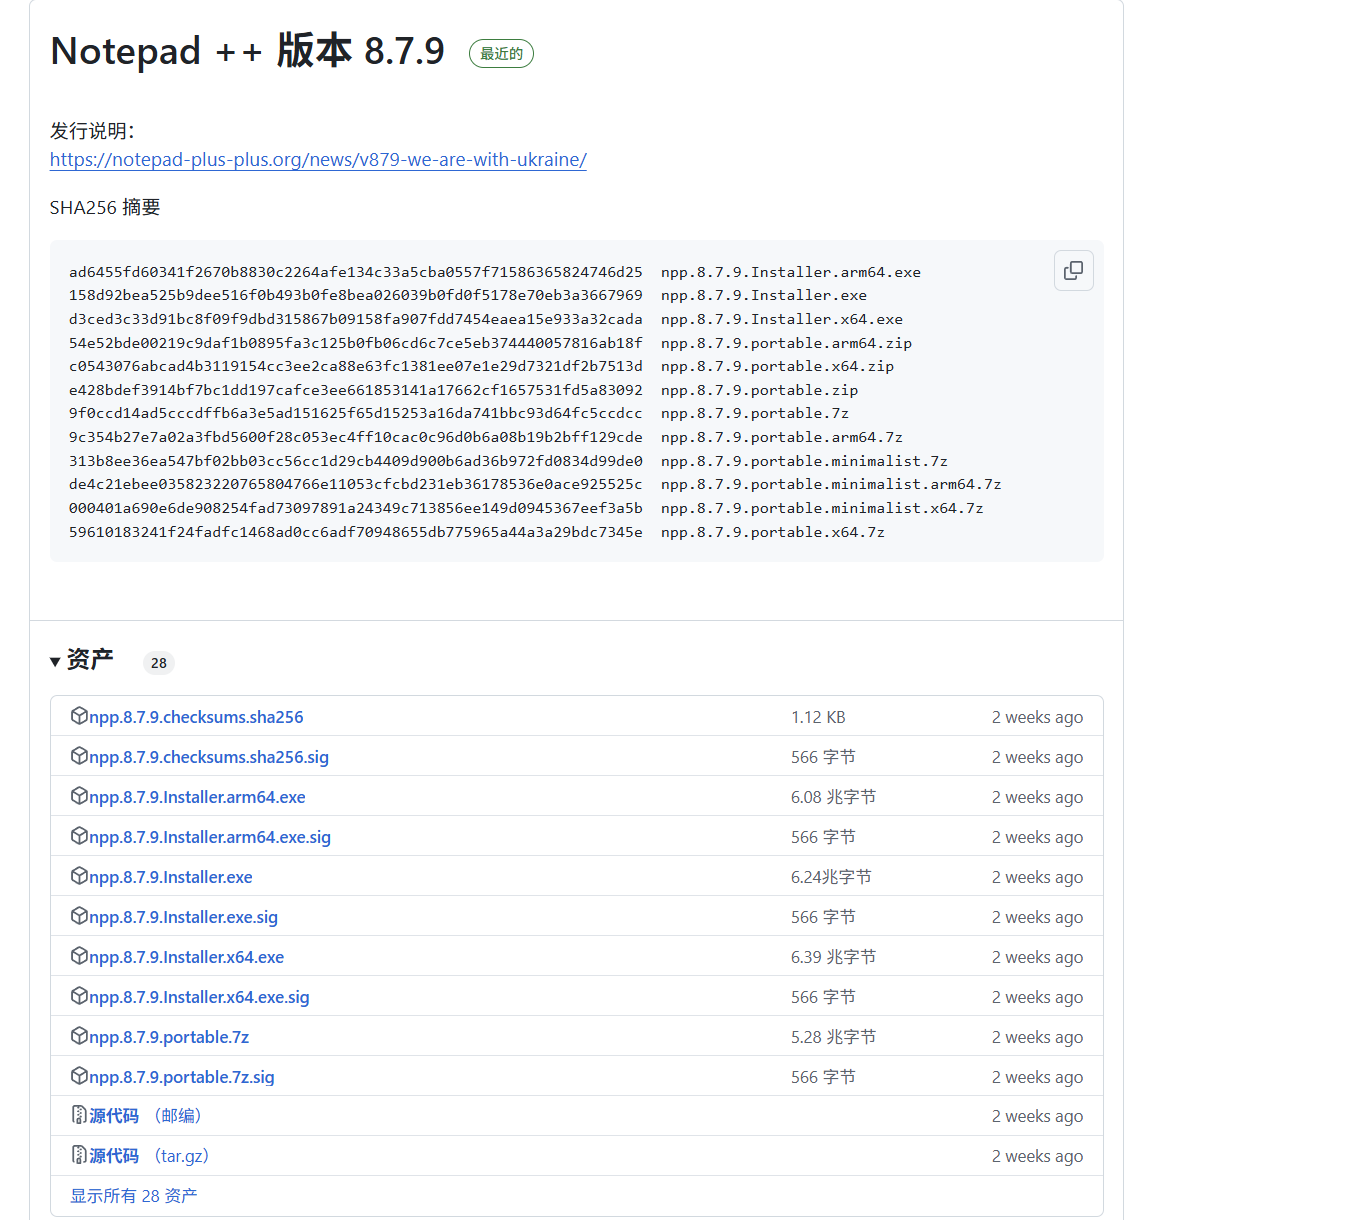Download npp.8.7.9.Installer.arm64.exe.sig
1351x1220 pixels.
(x=210, y=837)
